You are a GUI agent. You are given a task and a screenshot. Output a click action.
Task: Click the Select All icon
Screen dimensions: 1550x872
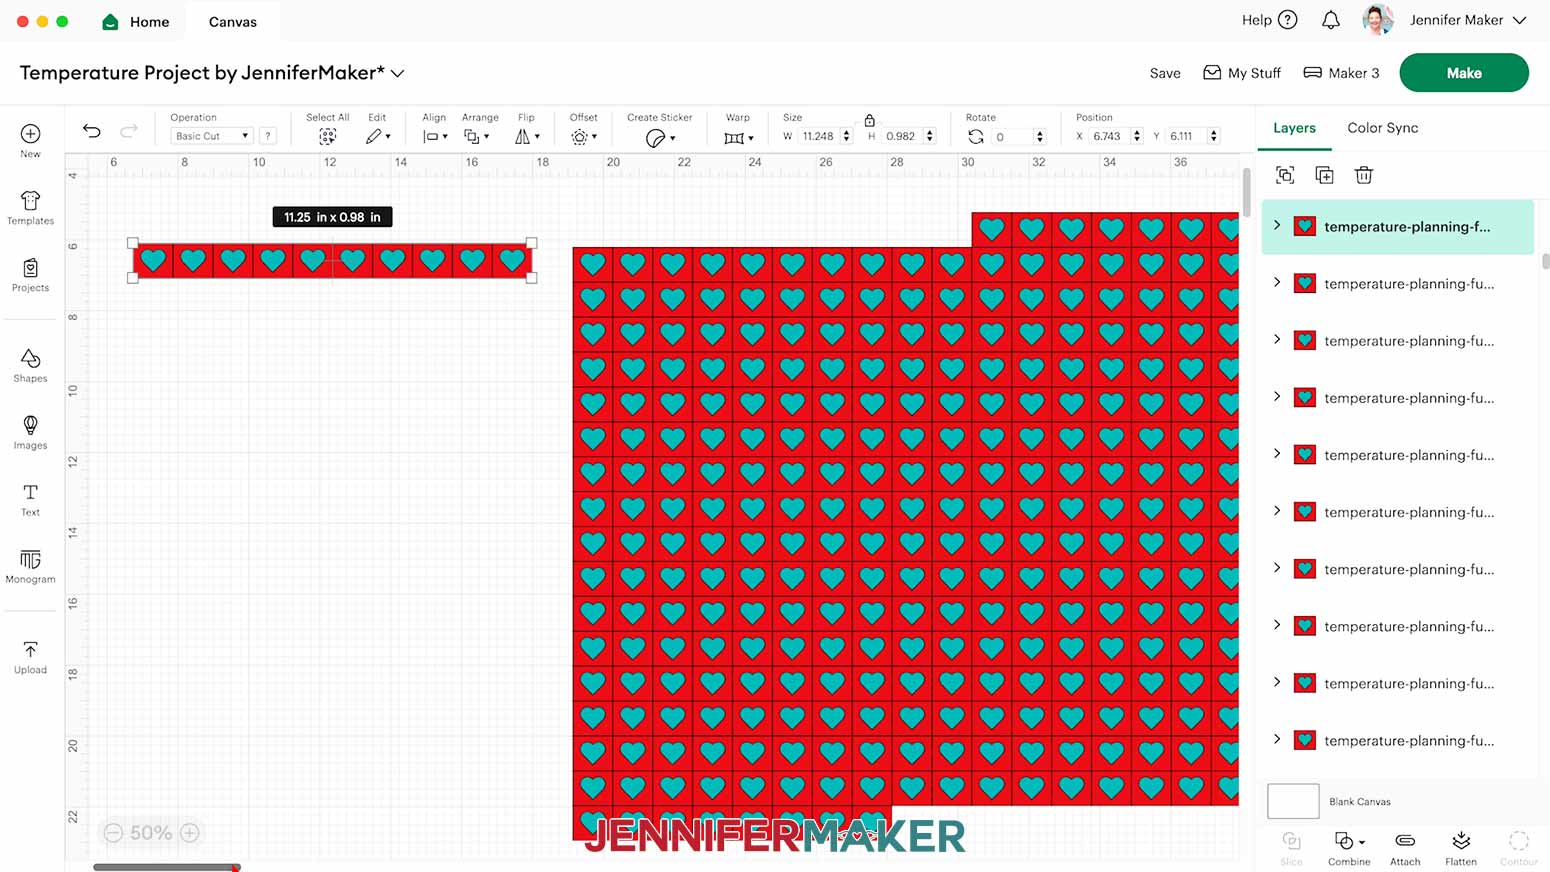pyautogui.click(x=327, y=137)
